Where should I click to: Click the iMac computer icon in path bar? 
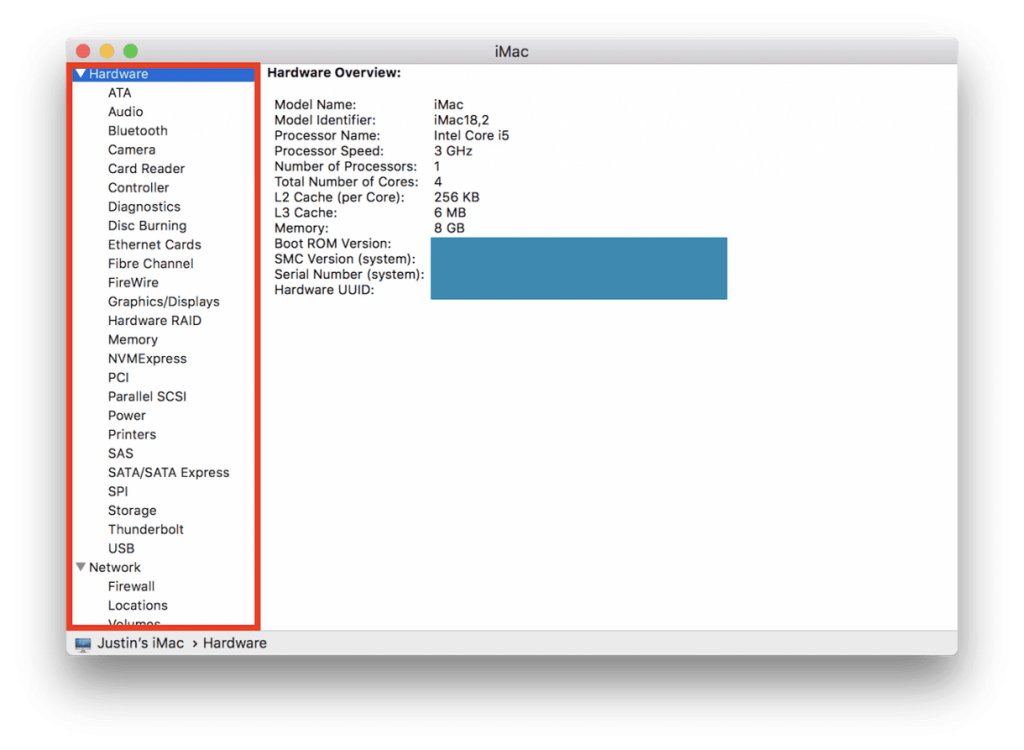(83, 644)
